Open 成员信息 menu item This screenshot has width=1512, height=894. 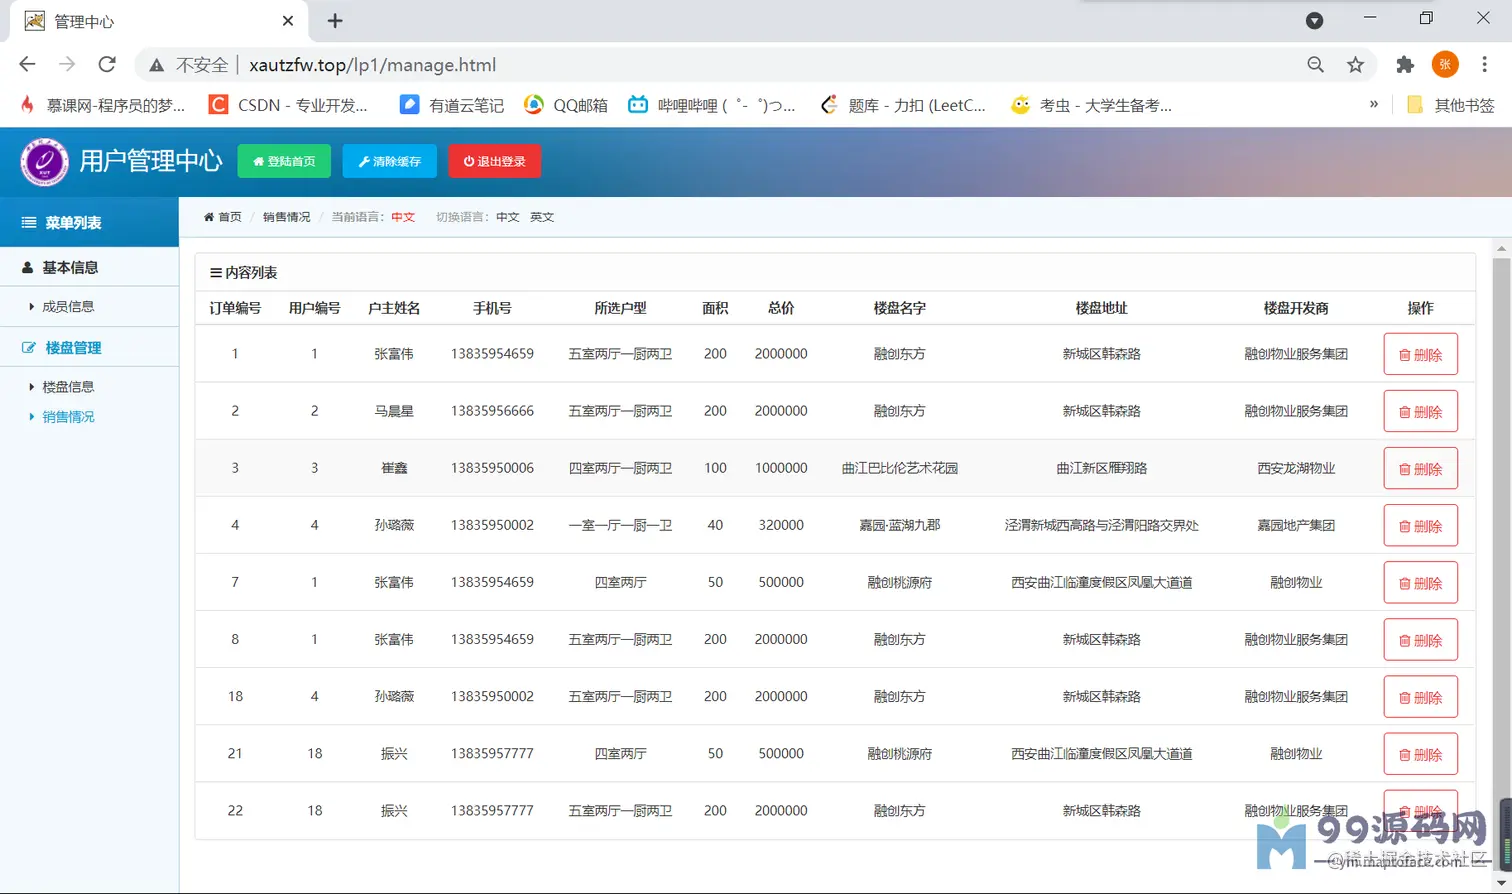point(68,306)
